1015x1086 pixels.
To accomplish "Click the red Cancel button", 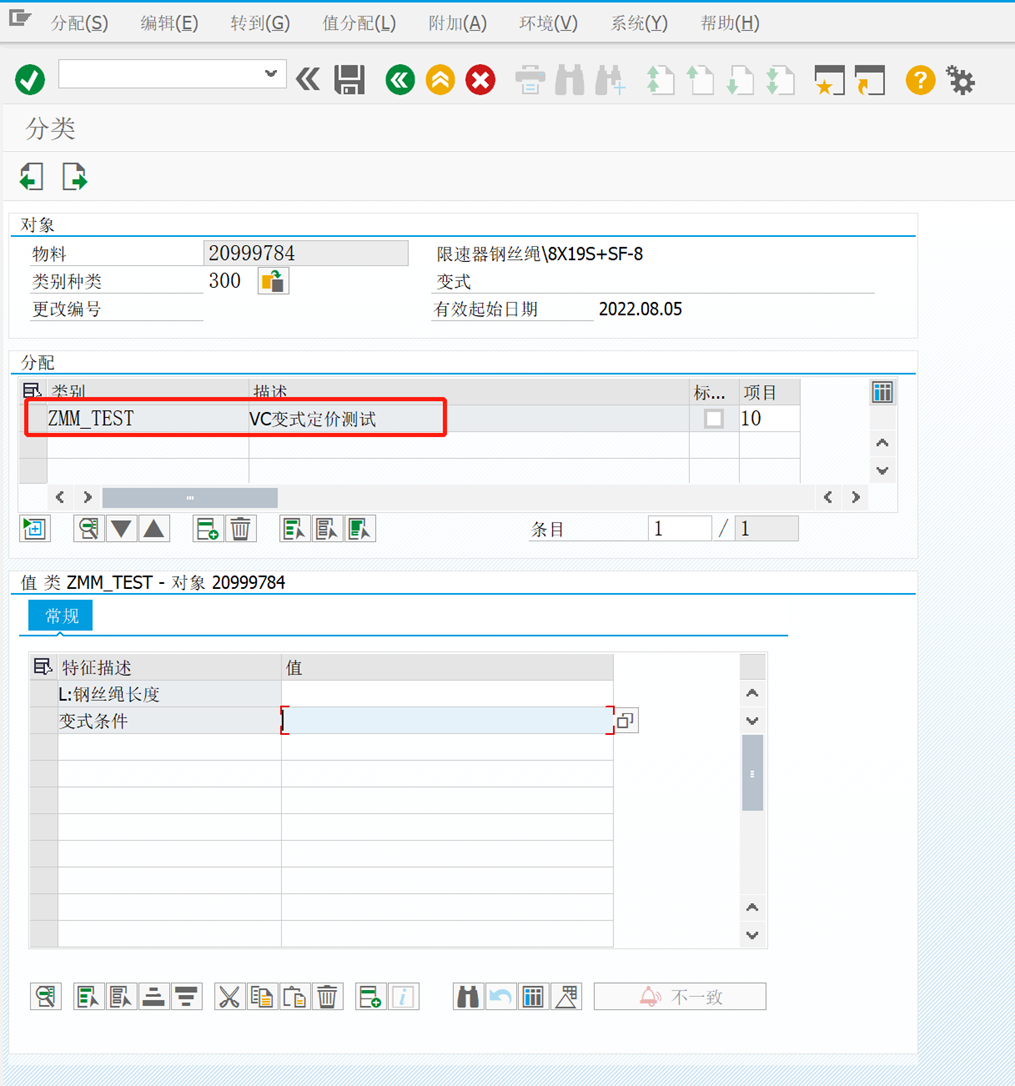I will click(481, 80).
